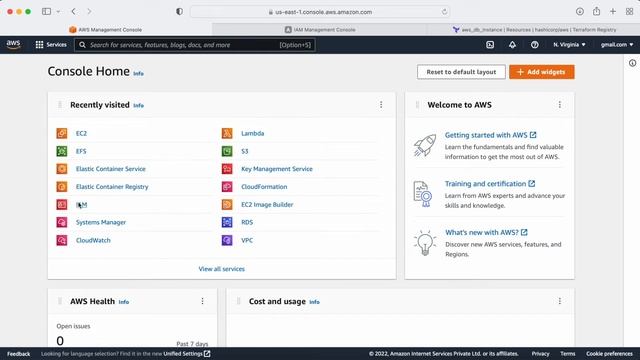
Task: Click the Feedback link in footer
Action: [x=18, y=354]
